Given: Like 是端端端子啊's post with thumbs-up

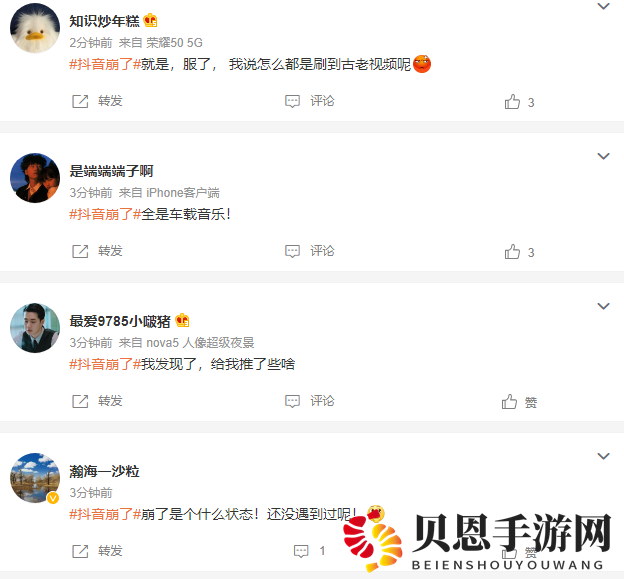Looking at the screenshot, I should tap(512, 252).
